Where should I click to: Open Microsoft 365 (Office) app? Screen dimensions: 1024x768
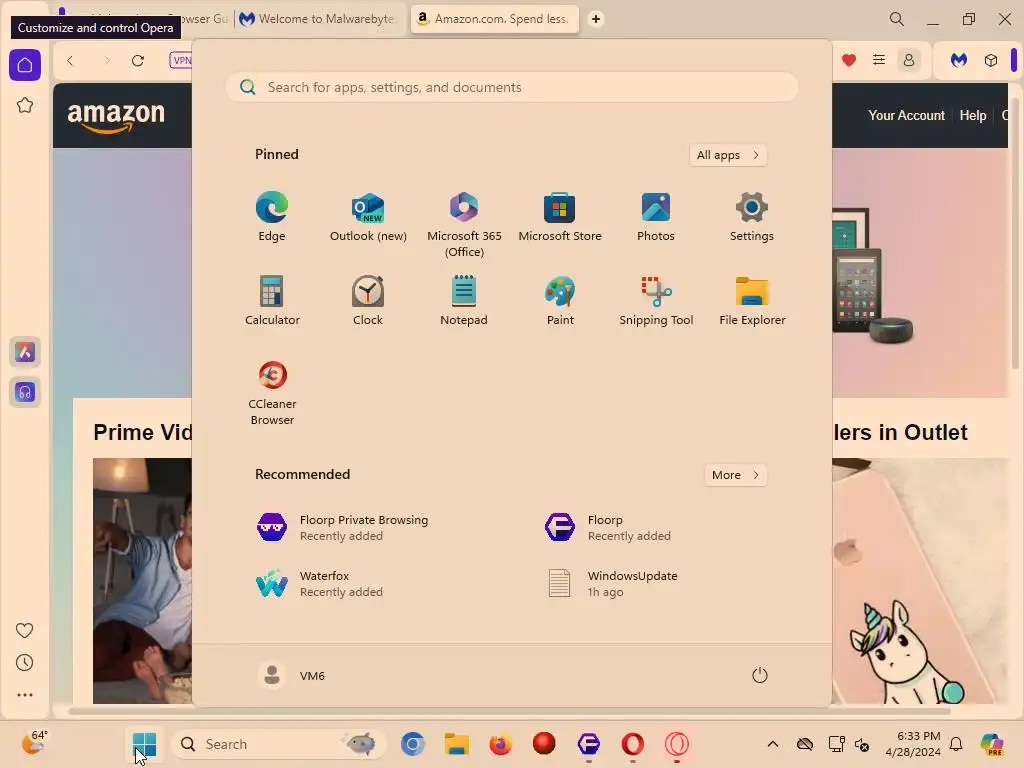point(464,225)
